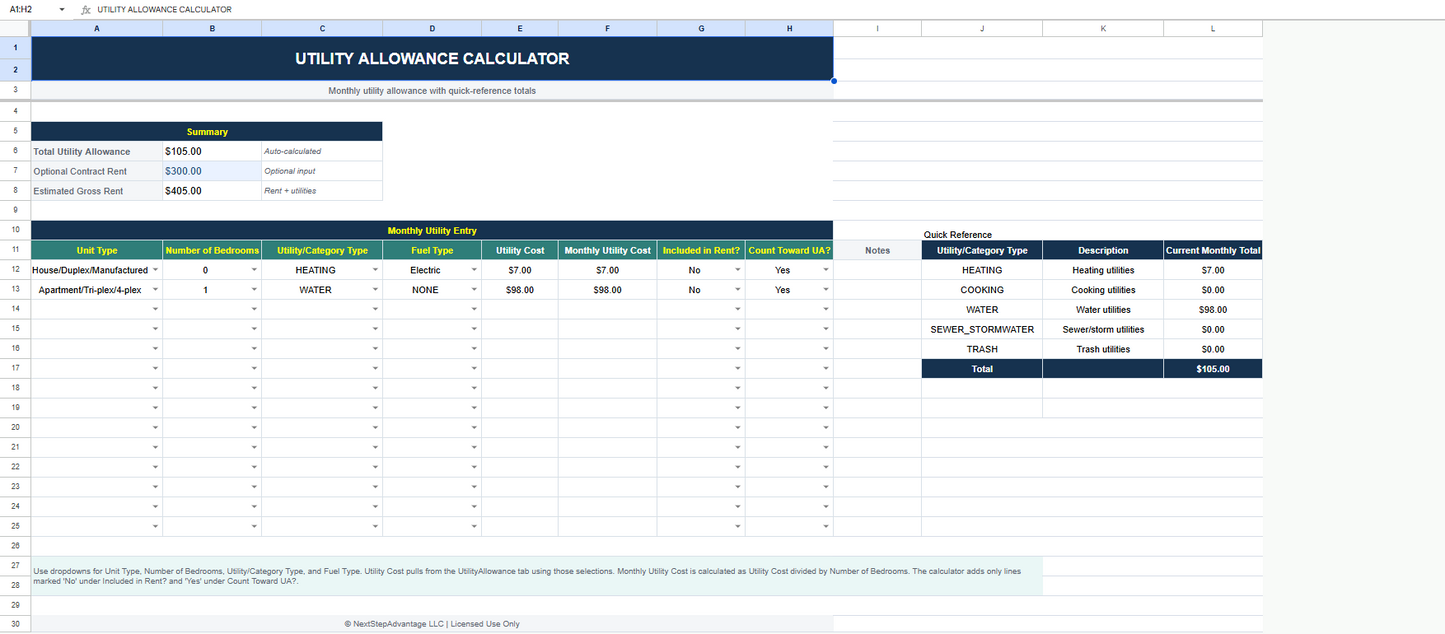Click Utility Cost cell showing $7.00
Image resolution: width=1445 pixels, height=634 pixels.
520,270
